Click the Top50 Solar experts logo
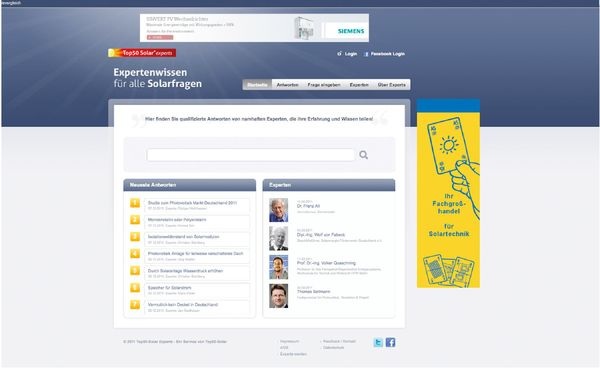Viewport: 600px width, 368px height. point(142,53)
